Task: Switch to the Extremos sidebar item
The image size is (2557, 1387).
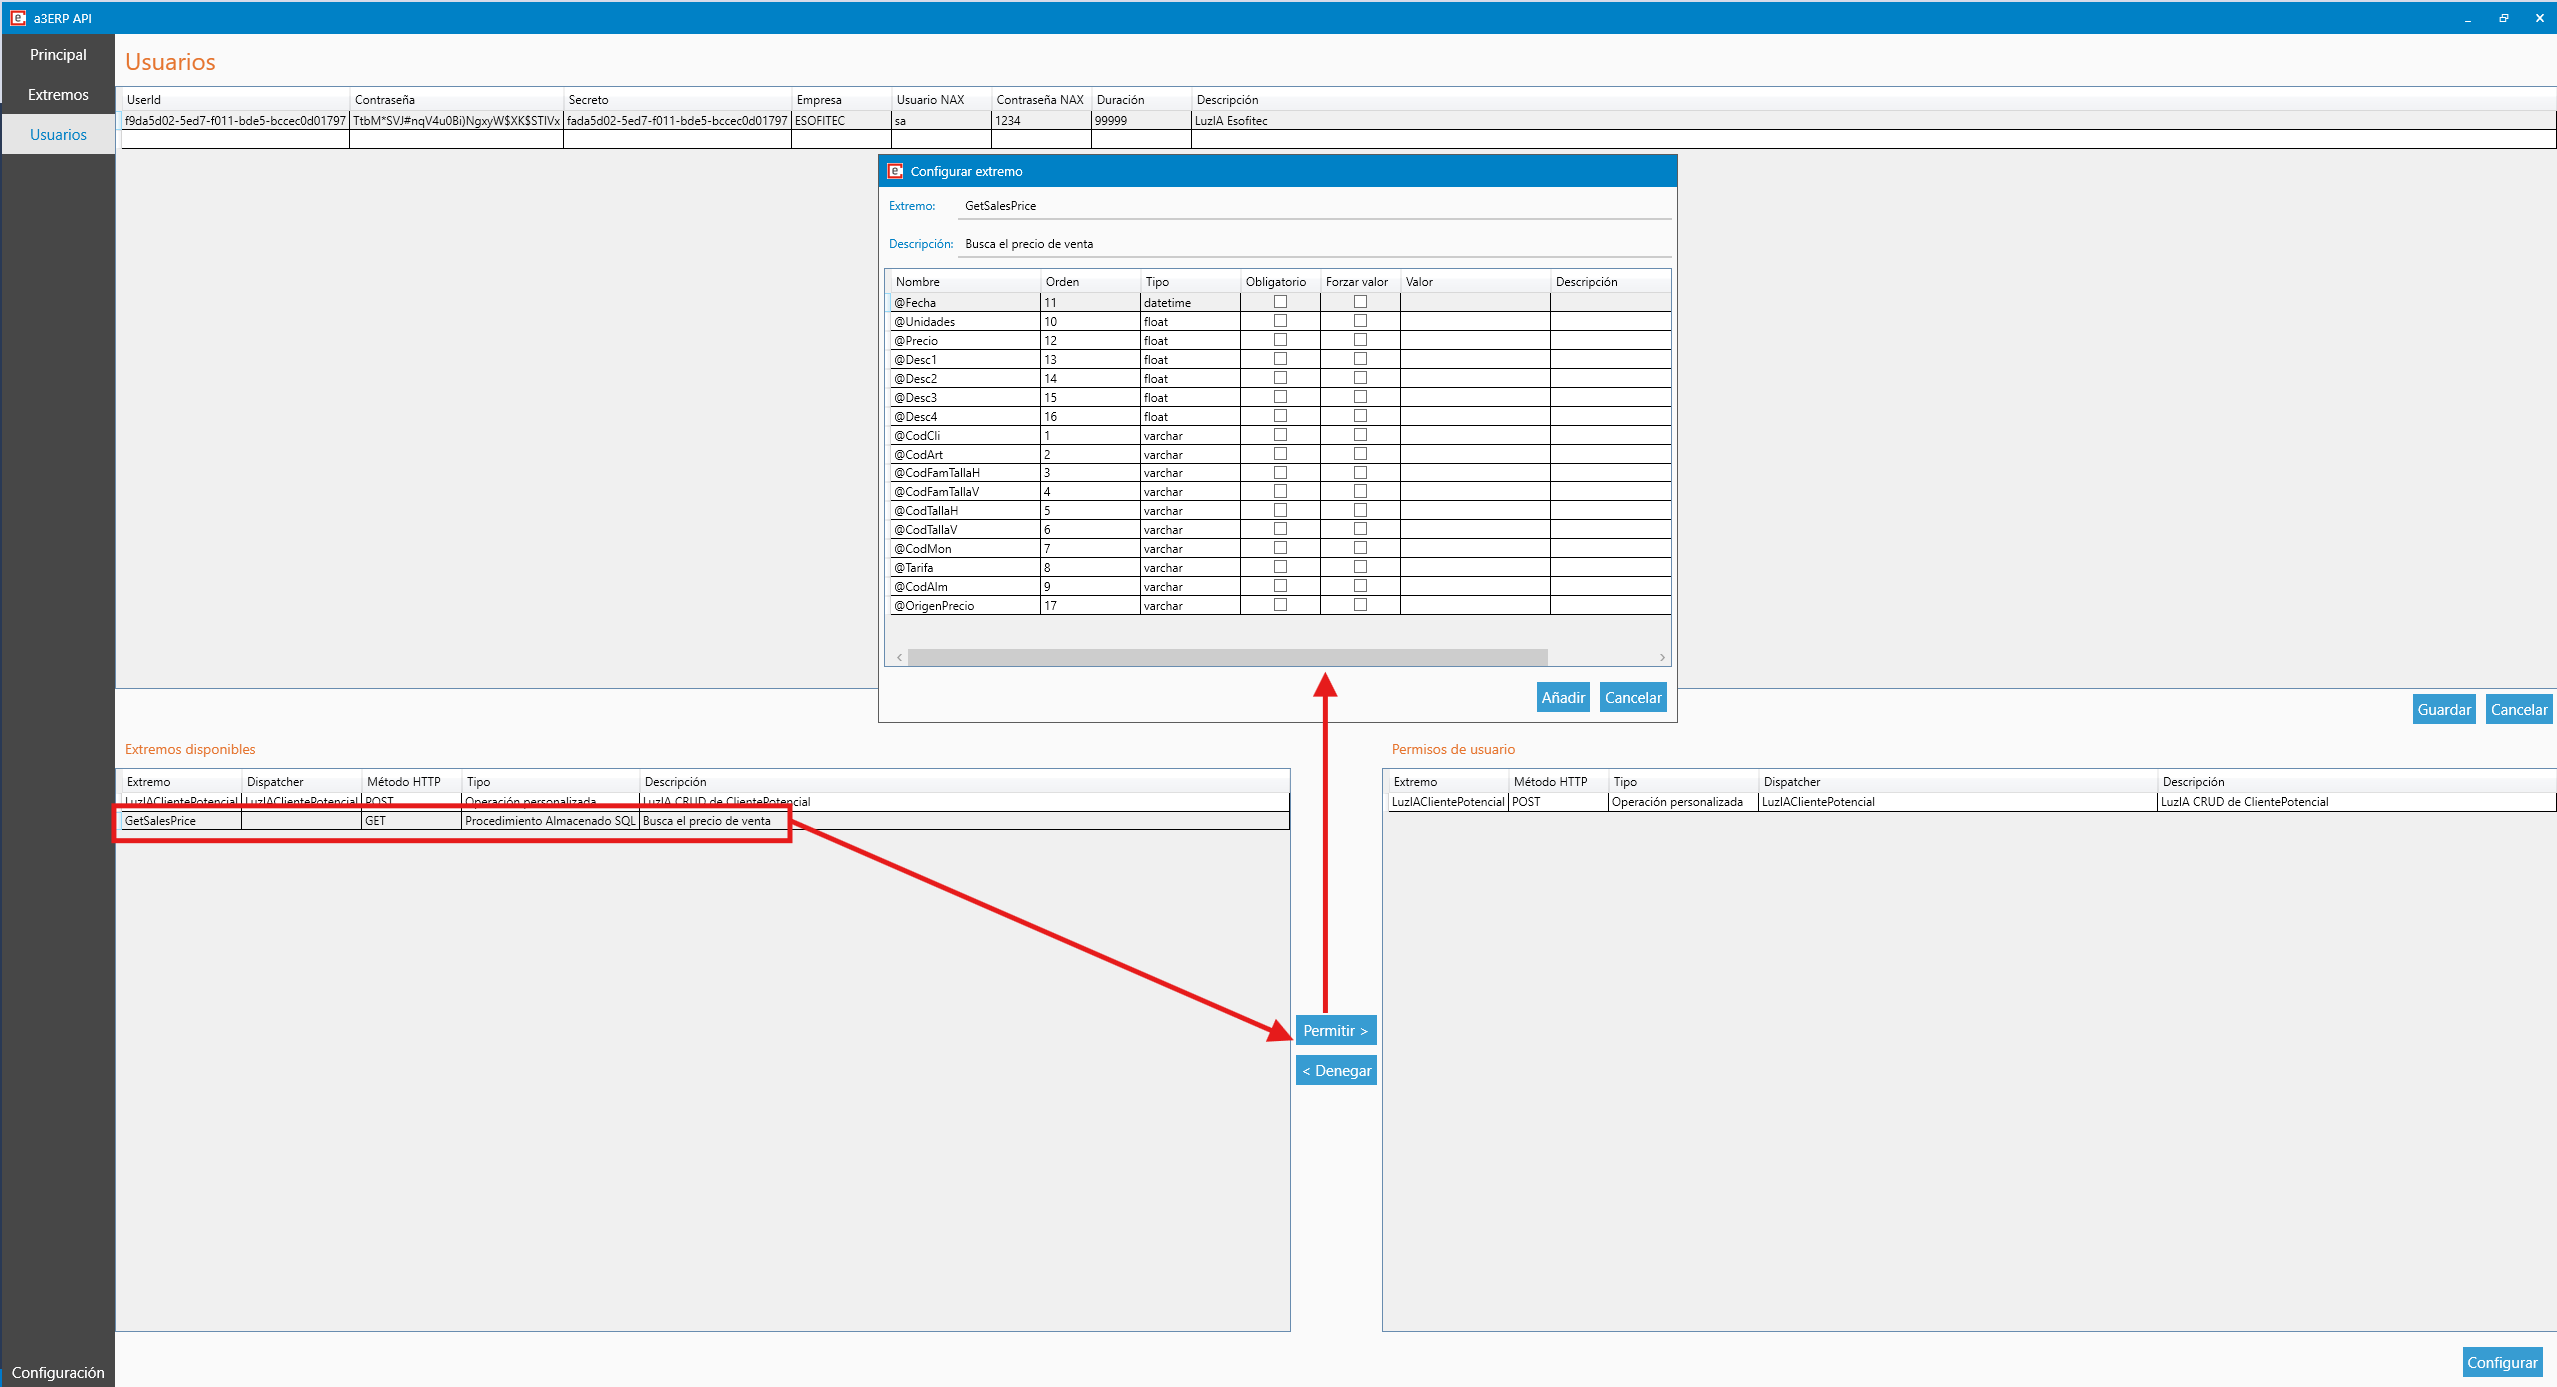Action: pyautogui.click(x=58, y=95)
